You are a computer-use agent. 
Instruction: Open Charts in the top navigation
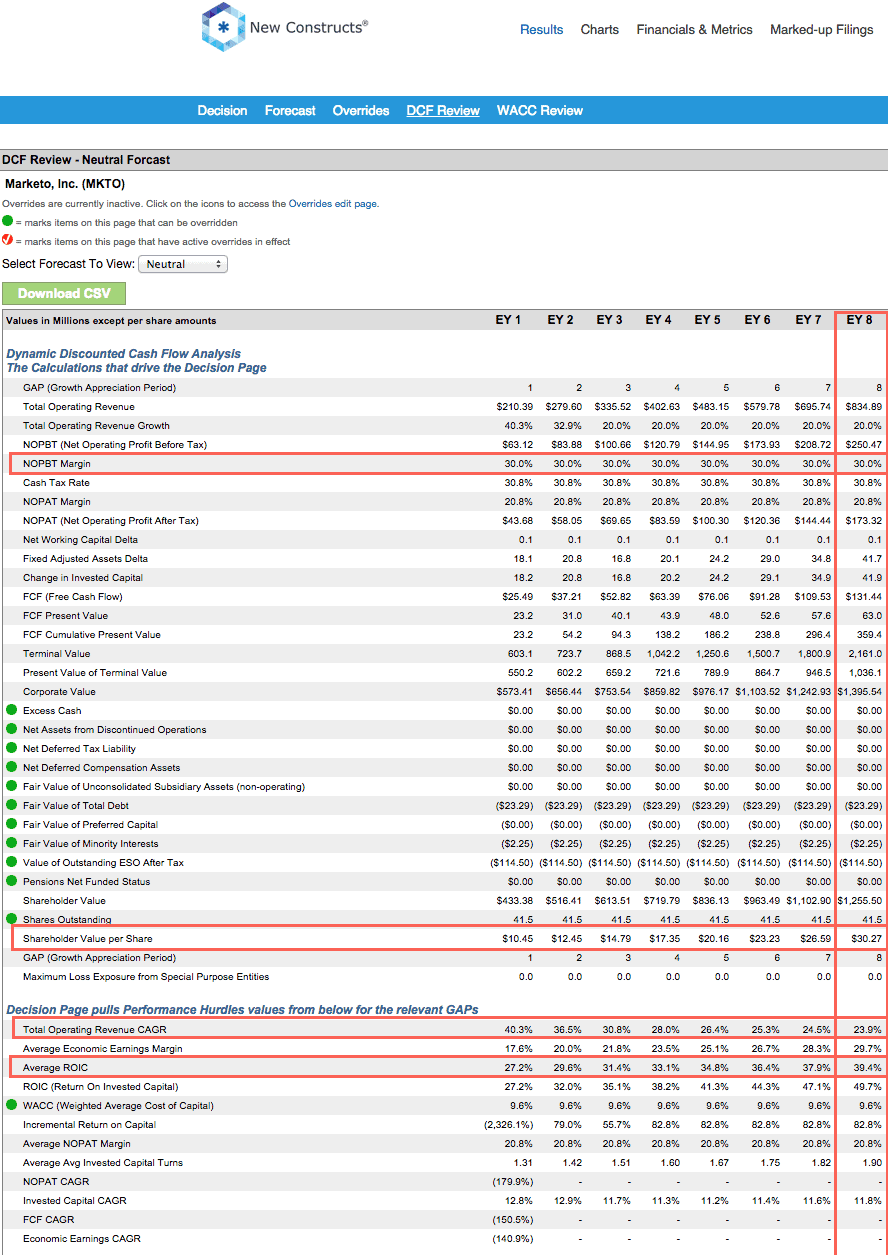pyautogui.click(x=600, y=30)
